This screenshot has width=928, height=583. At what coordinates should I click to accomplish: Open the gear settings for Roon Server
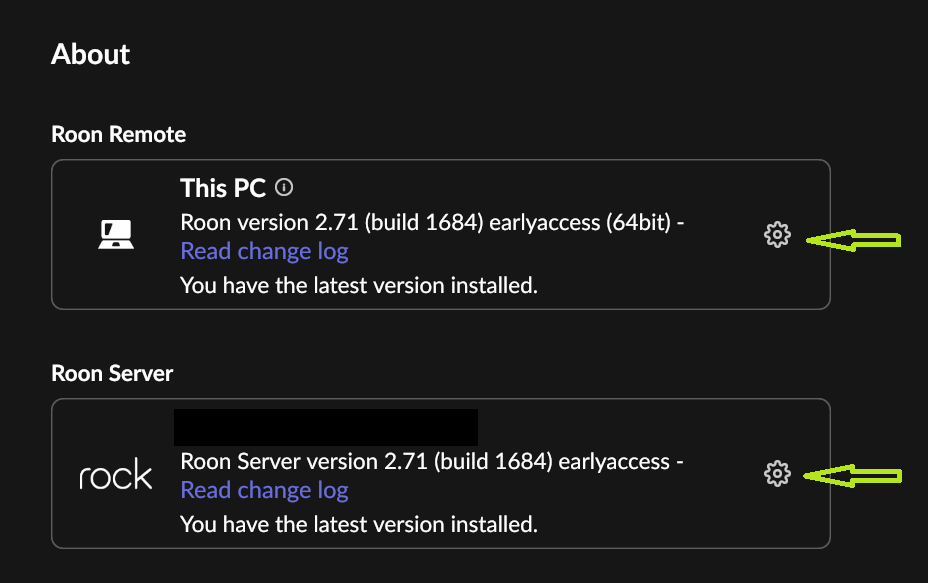[x=777, y=474]
